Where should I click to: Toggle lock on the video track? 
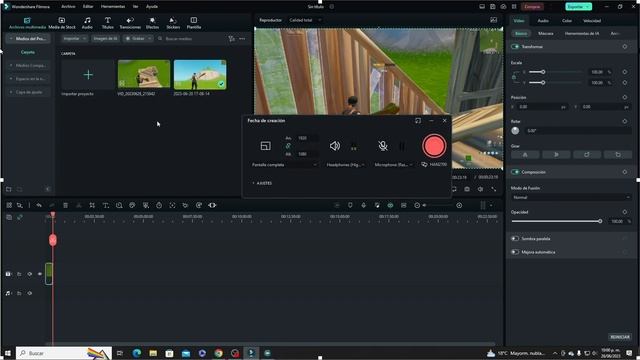pyautogui.click(x=19, y=274)
